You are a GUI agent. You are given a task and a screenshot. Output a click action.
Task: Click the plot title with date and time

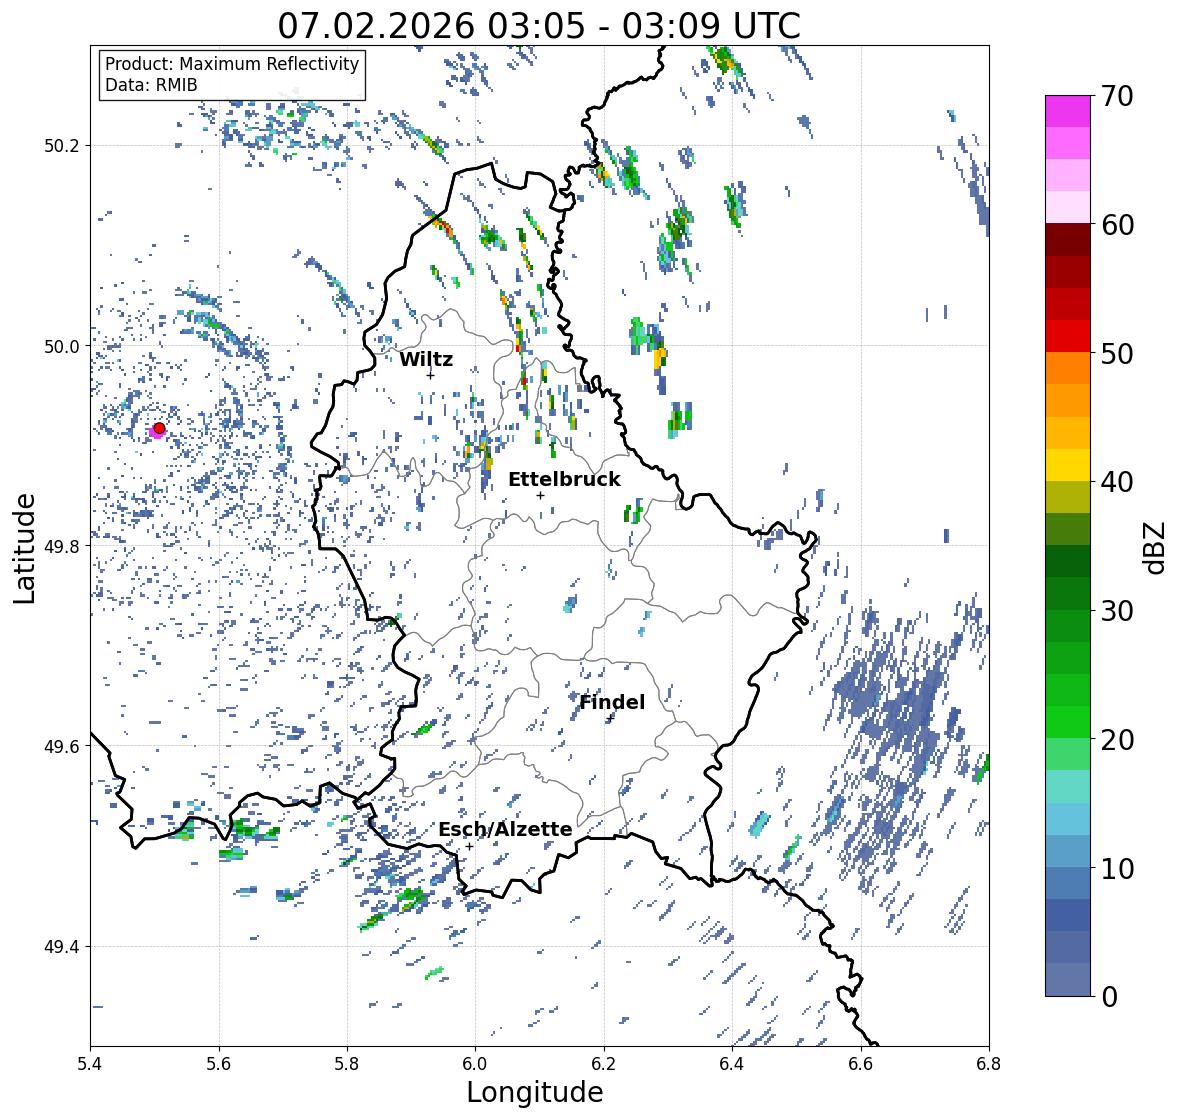click(x=539, y=26)
